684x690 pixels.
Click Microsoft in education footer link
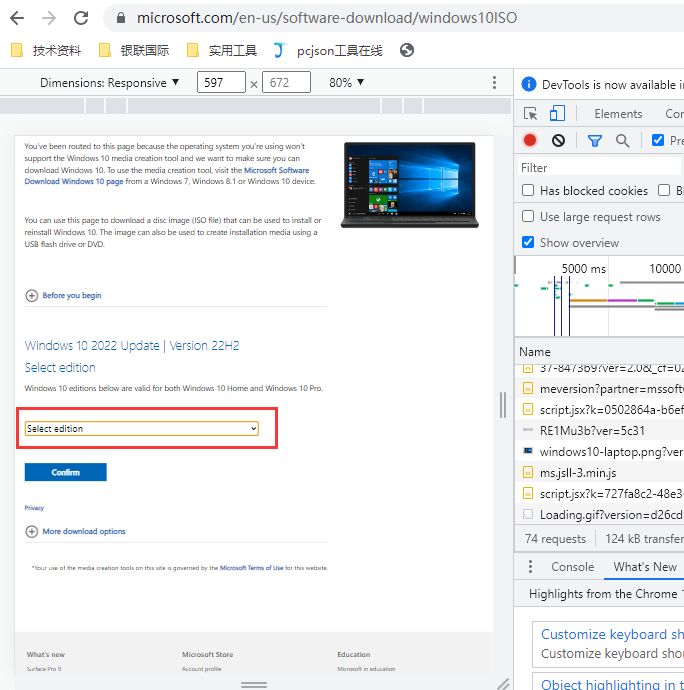[366, 669]
